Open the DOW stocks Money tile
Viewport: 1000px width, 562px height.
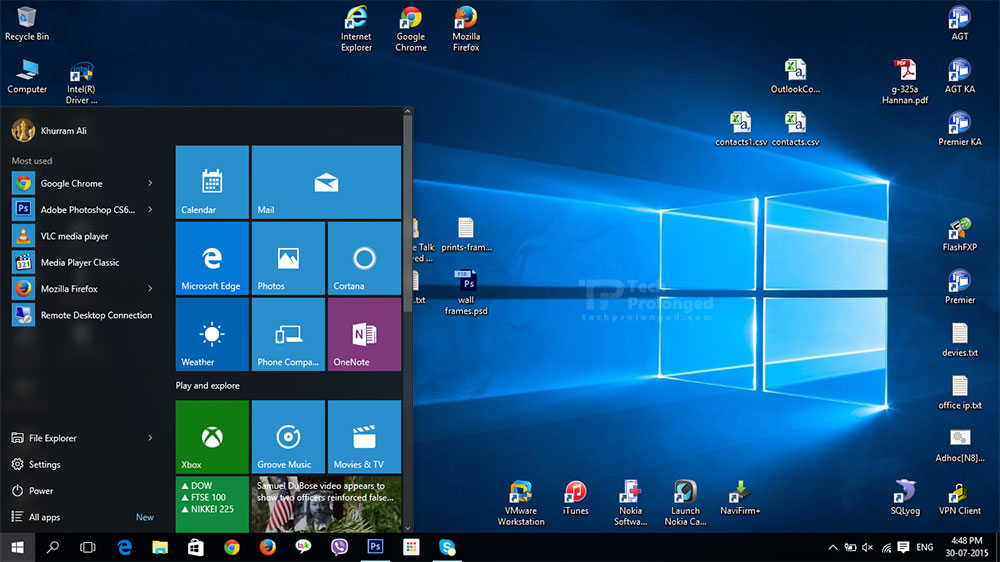tap(212, 504)
